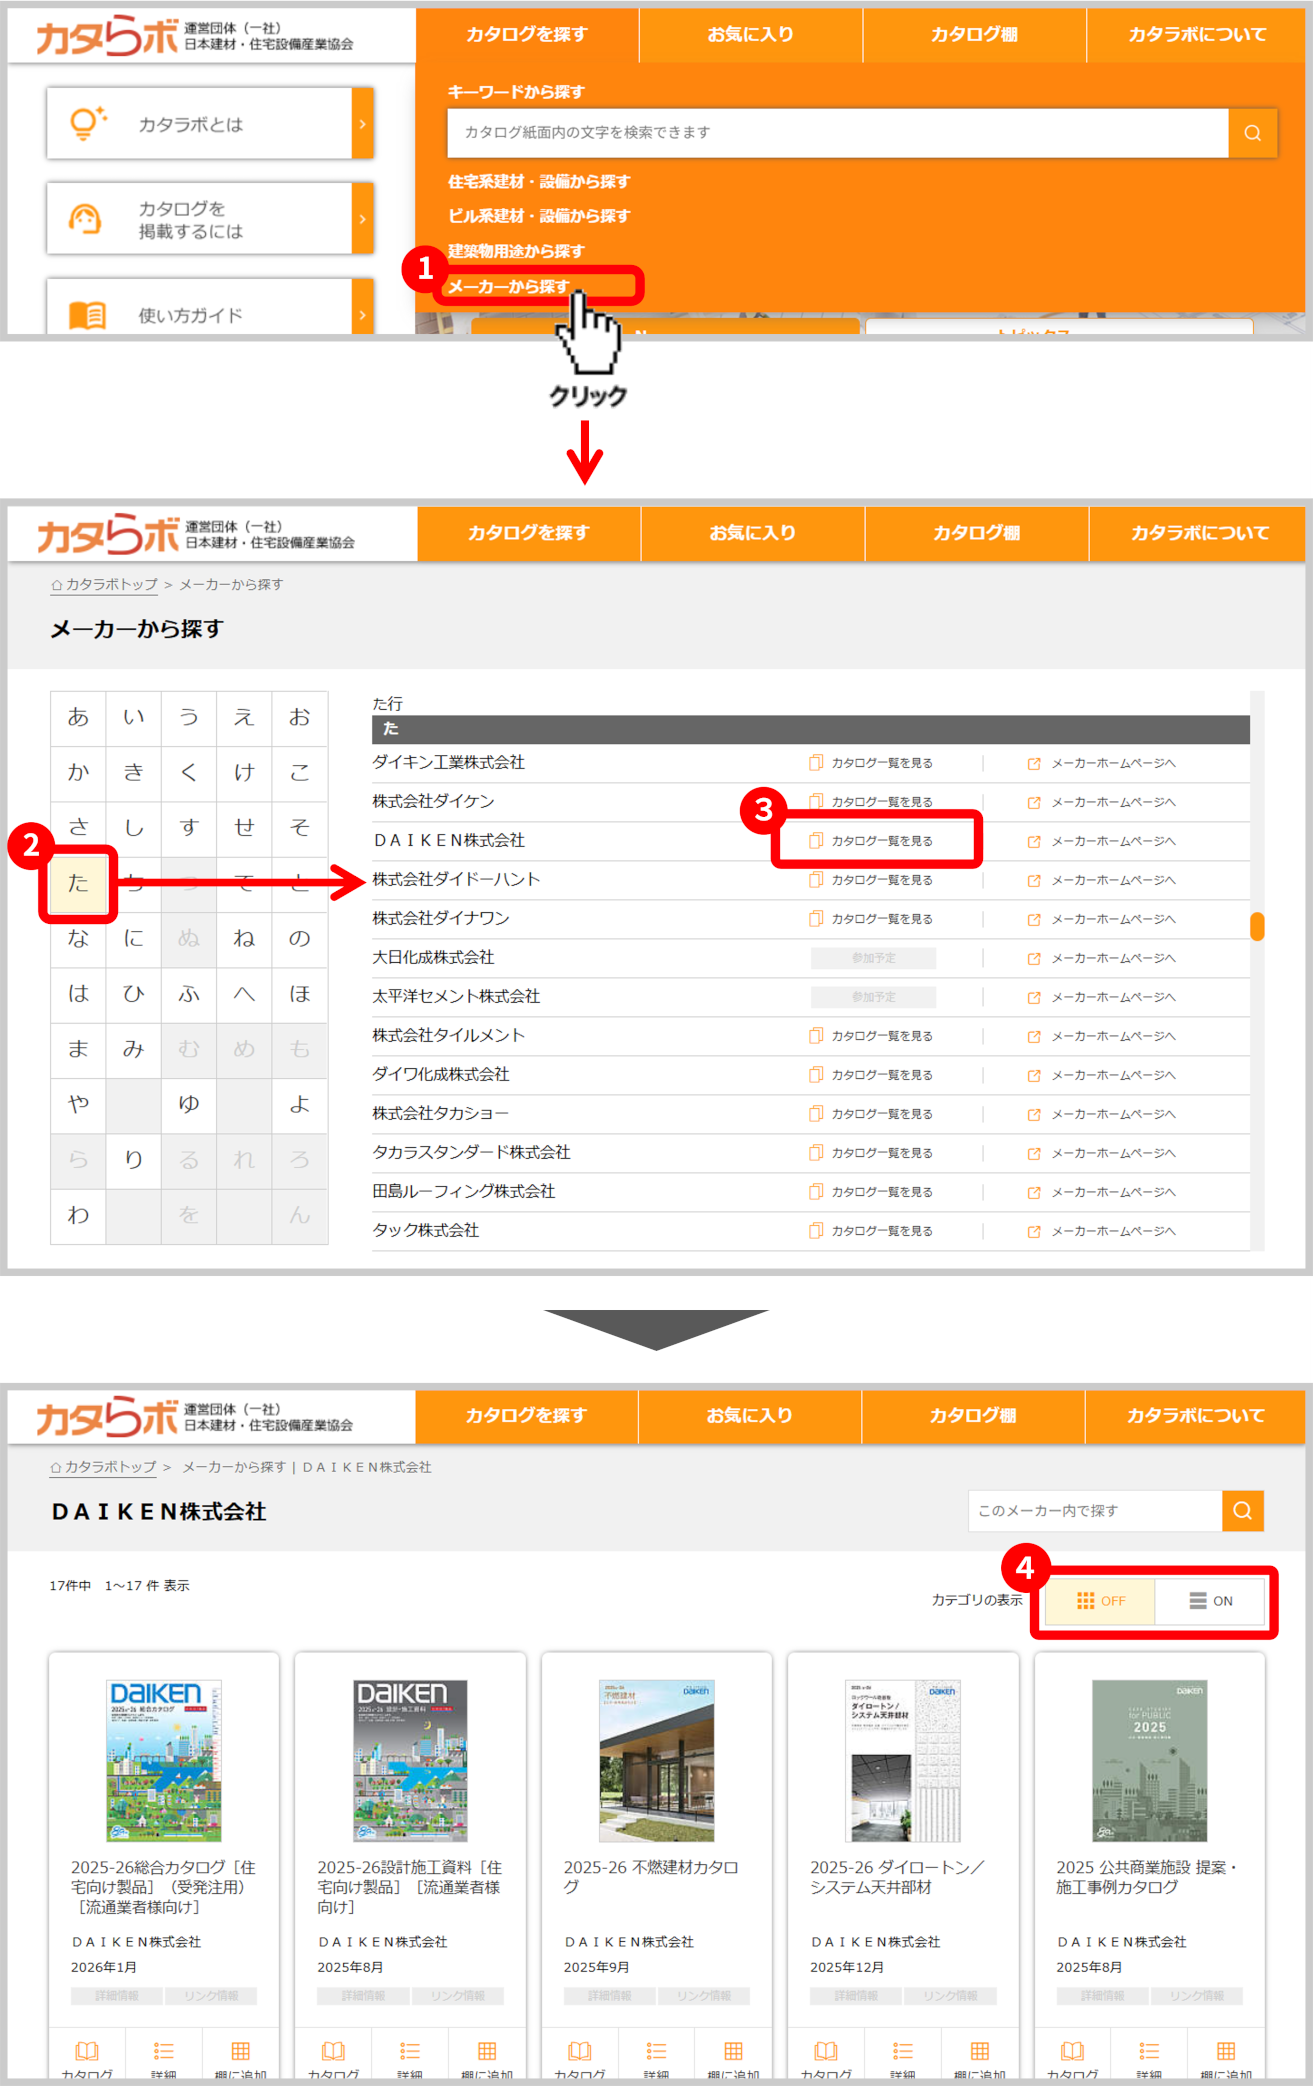Click the chevron on 使い方ガイド button
This screenshot has width=1313, height=2086.
[362, 313]
